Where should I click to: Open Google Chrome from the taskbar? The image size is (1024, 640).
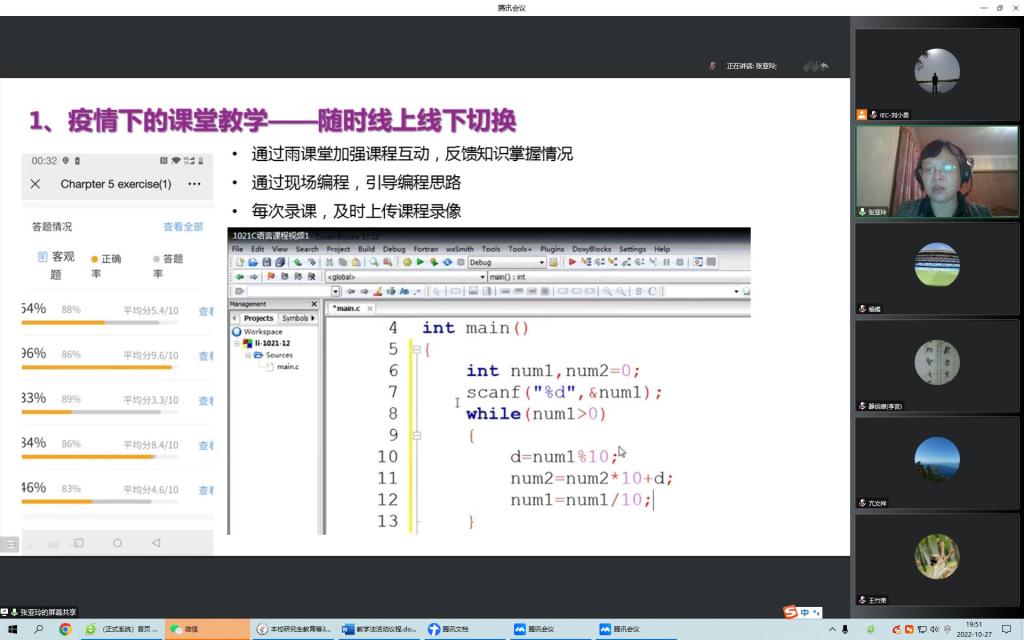(x=65, y=629)
